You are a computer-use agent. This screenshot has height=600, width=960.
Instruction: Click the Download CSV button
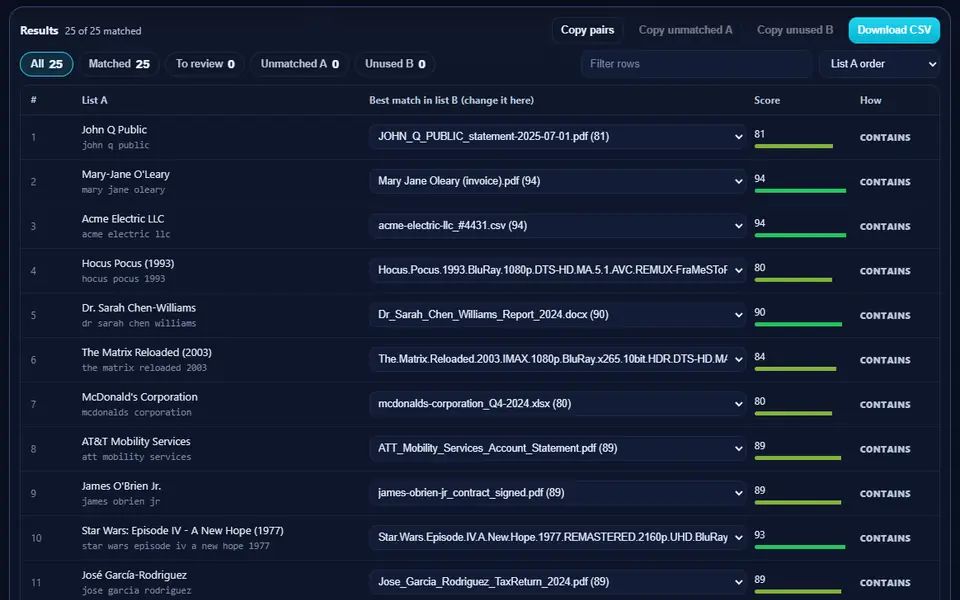(894, 30)
